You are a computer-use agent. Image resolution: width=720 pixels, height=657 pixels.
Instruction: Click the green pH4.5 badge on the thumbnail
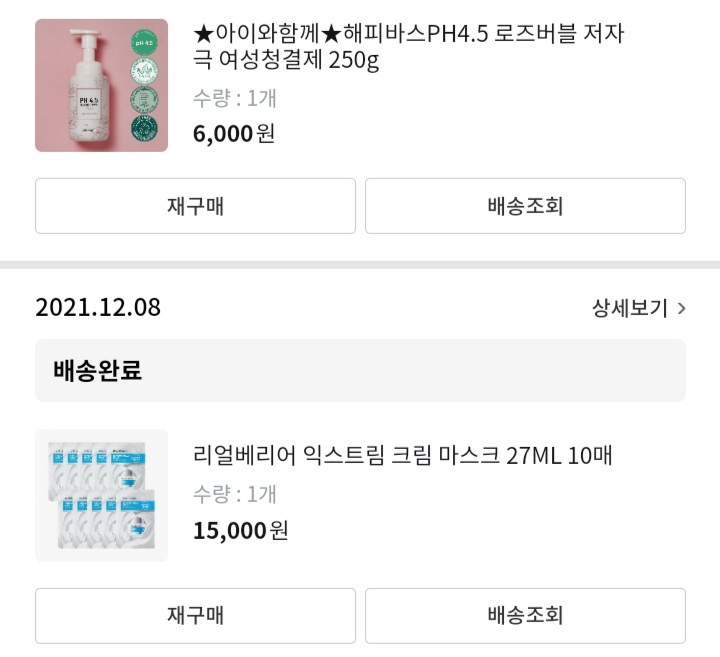[144, 43]
